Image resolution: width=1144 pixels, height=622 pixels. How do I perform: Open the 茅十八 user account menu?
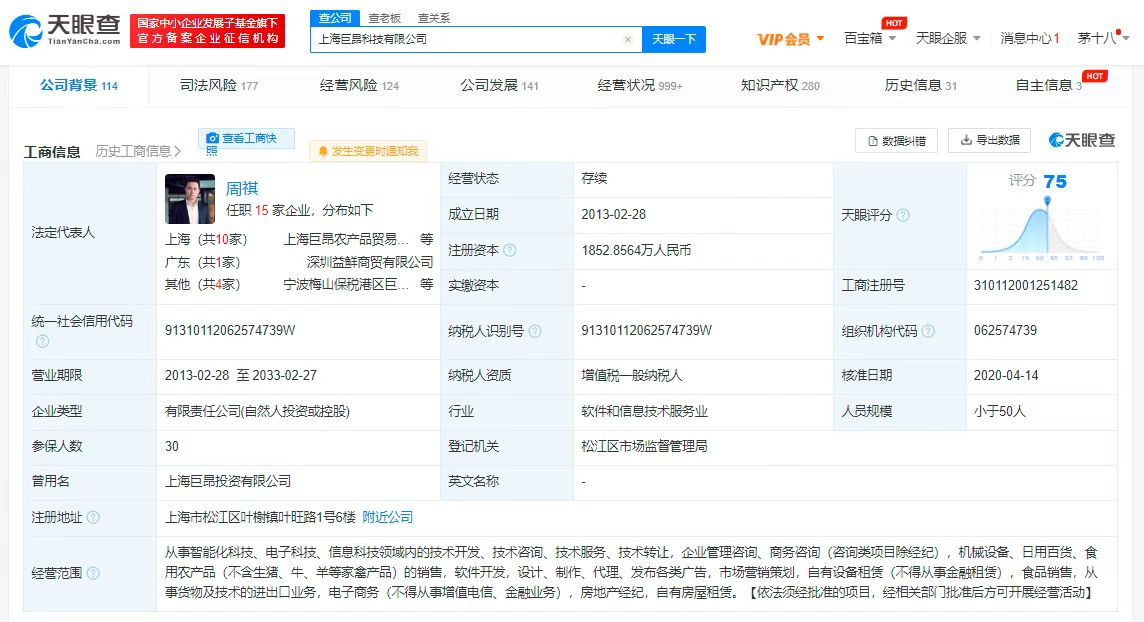(x=1102, y=38)
